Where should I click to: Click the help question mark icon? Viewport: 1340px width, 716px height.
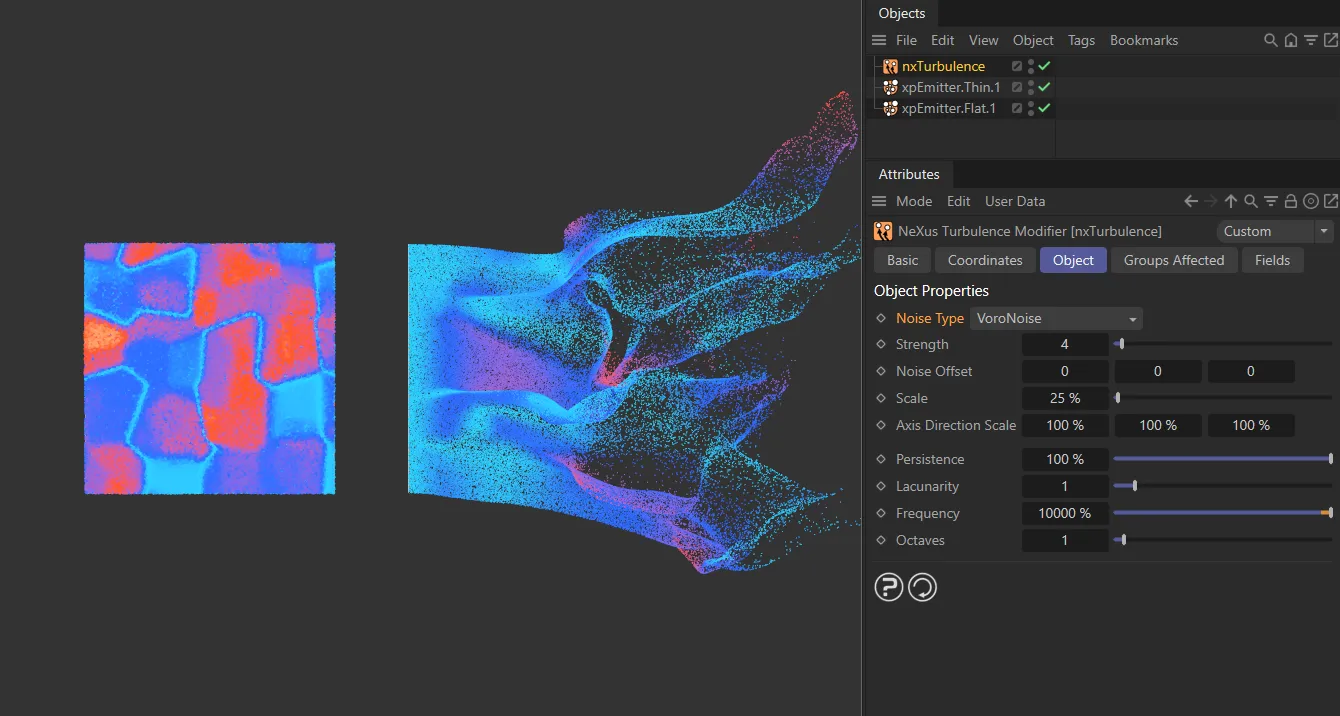coord(888,587)
